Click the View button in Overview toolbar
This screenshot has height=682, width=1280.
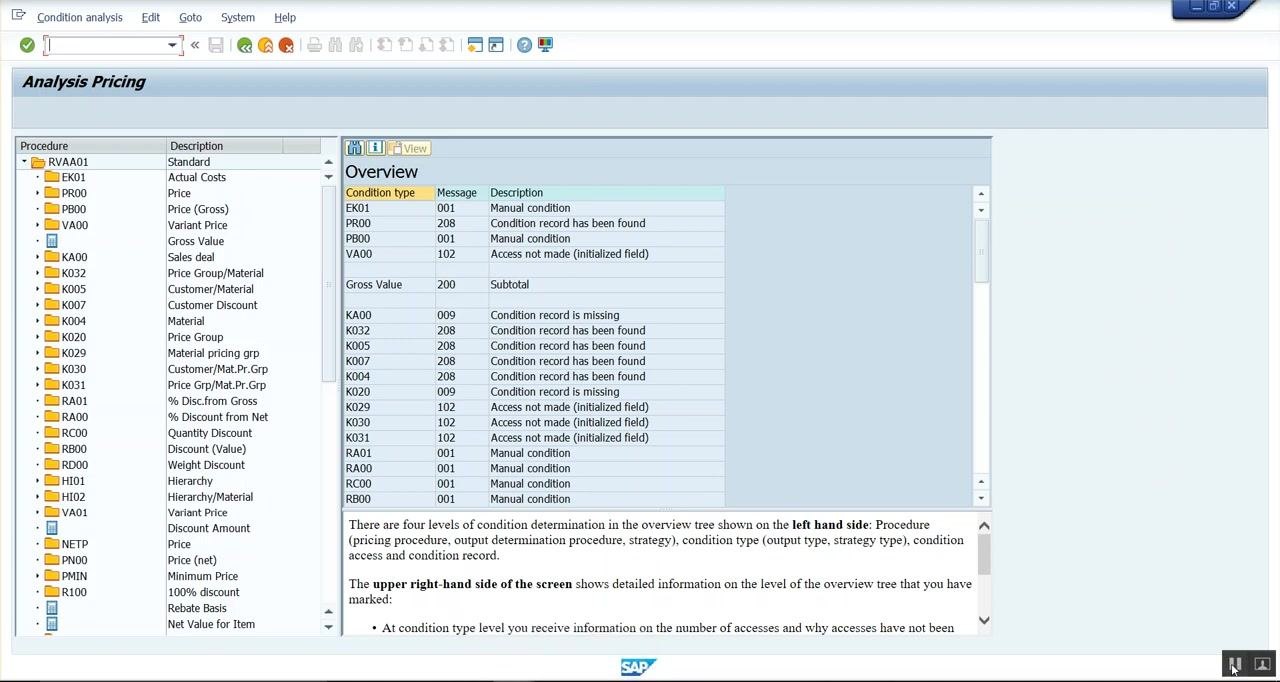(x=409, y=148)
